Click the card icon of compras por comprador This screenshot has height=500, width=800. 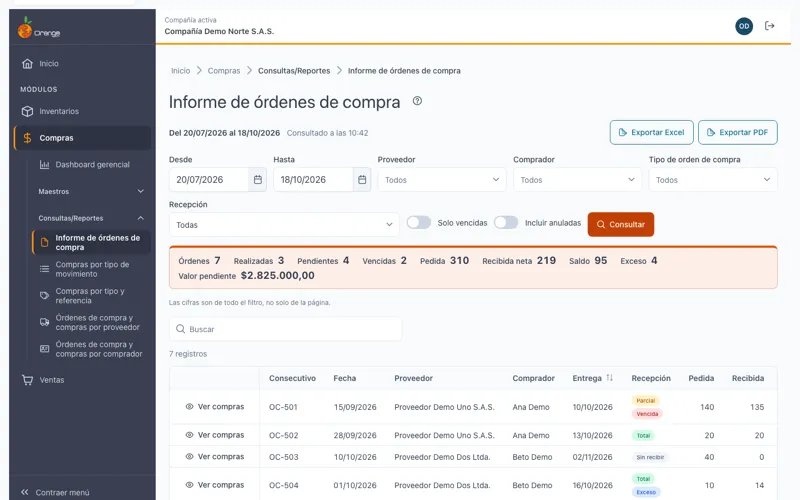[44, 349]
